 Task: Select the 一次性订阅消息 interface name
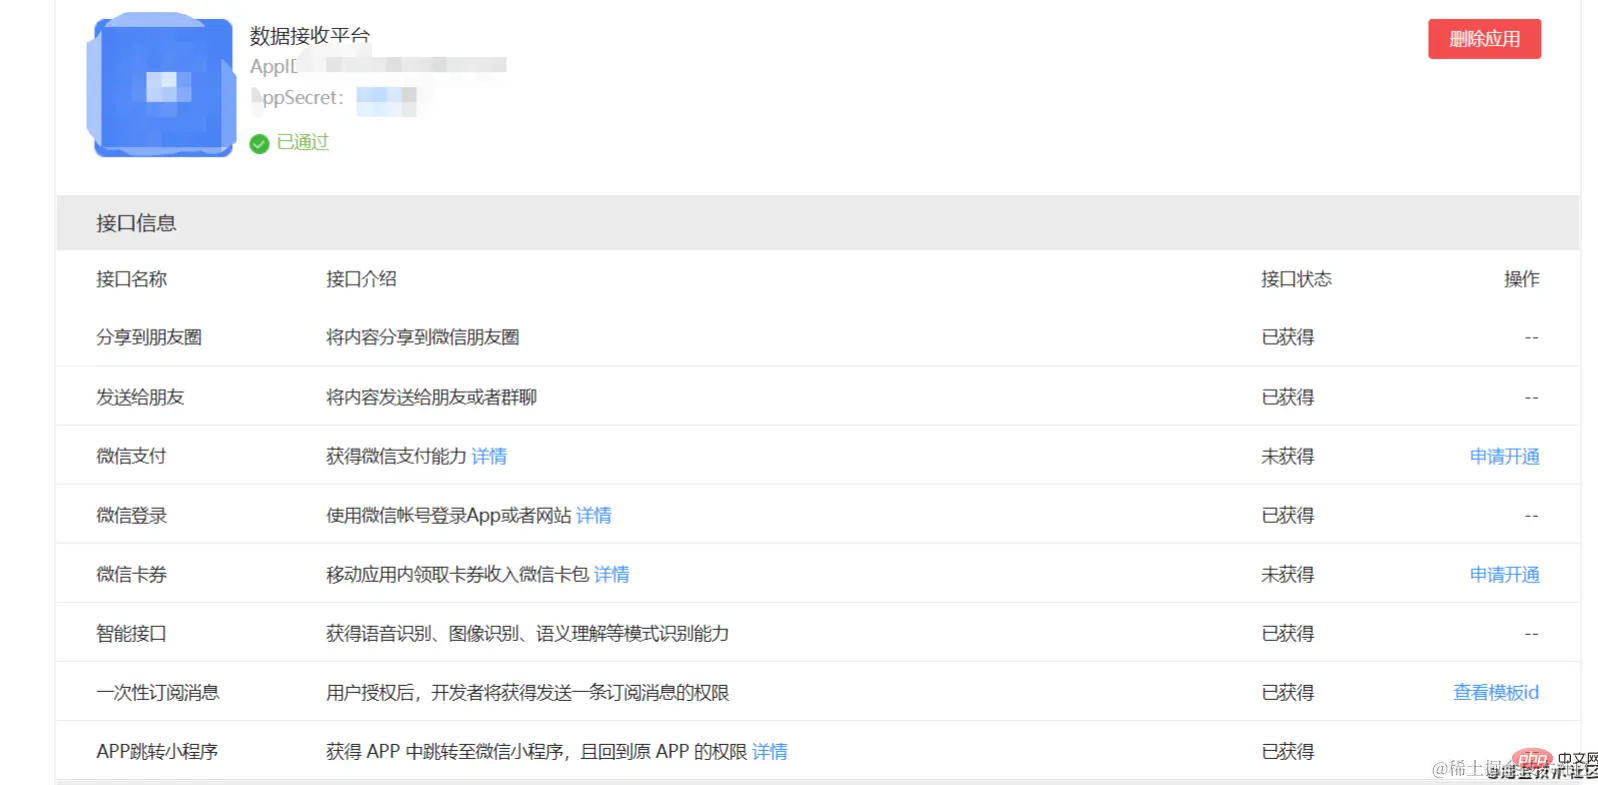157,692
